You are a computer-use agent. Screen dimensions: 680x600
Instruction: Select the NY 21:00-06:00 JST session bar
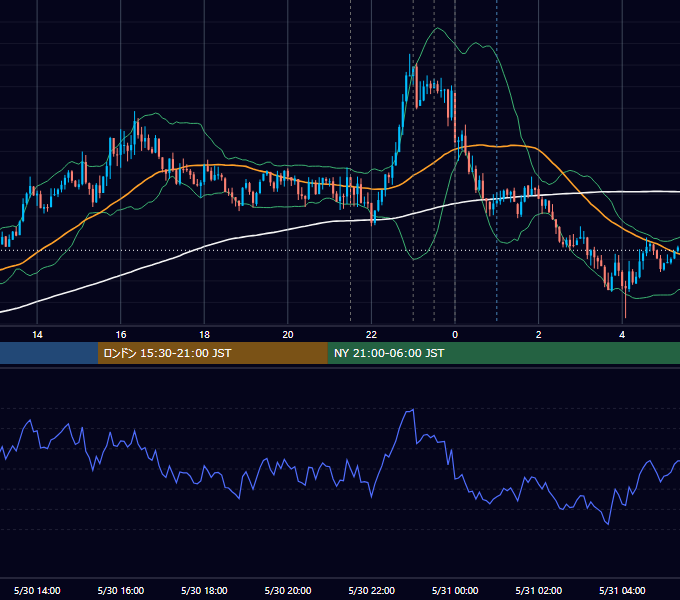(x=503, y=353)
